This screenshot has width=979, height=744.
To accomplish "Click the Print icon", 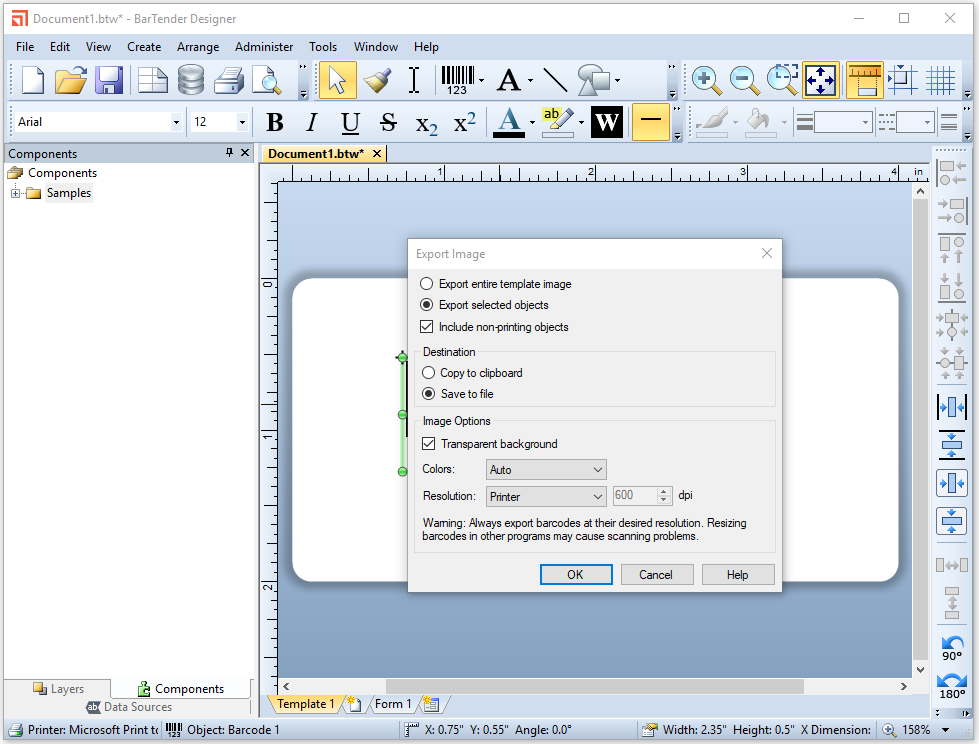I will (229, 80).
